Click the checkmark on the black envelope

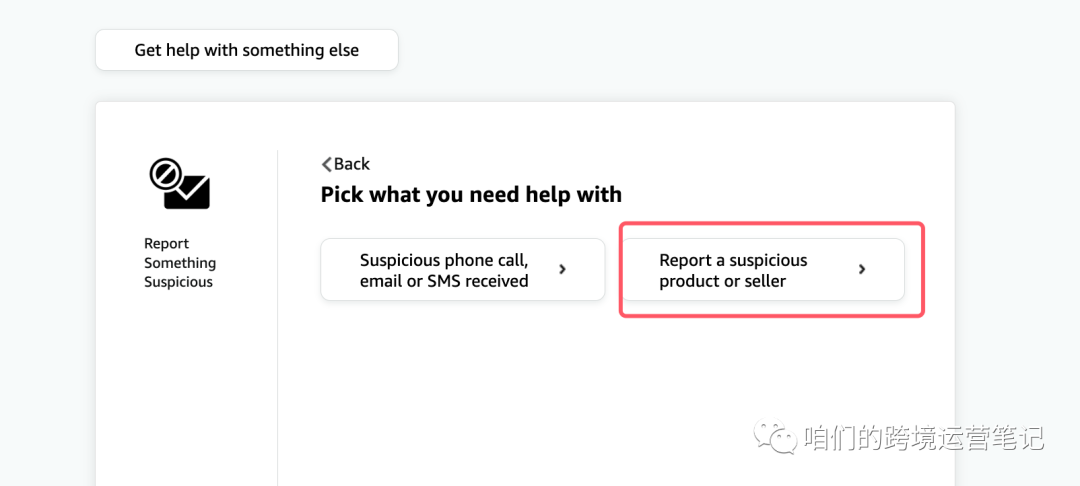[x=196, y=187]
